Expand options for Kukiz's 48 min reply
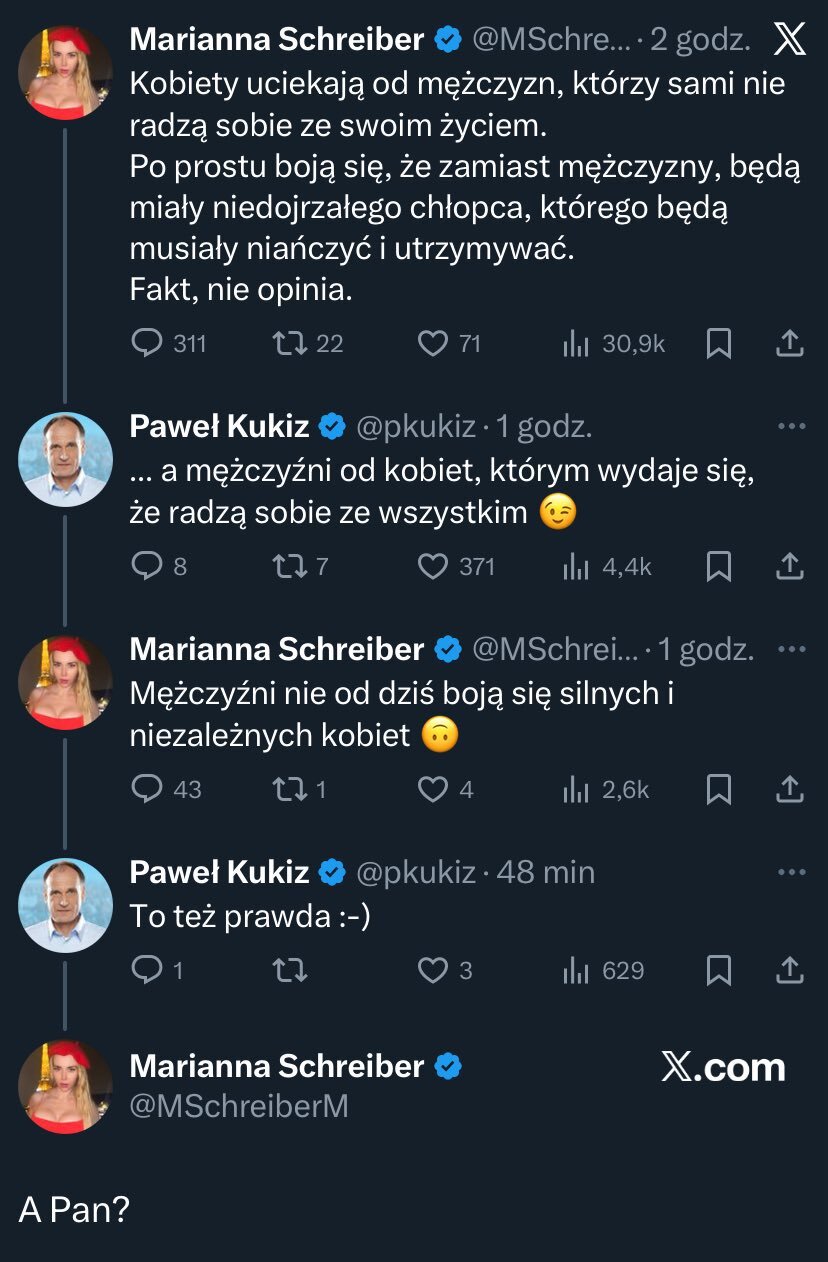 pos(791,872)
